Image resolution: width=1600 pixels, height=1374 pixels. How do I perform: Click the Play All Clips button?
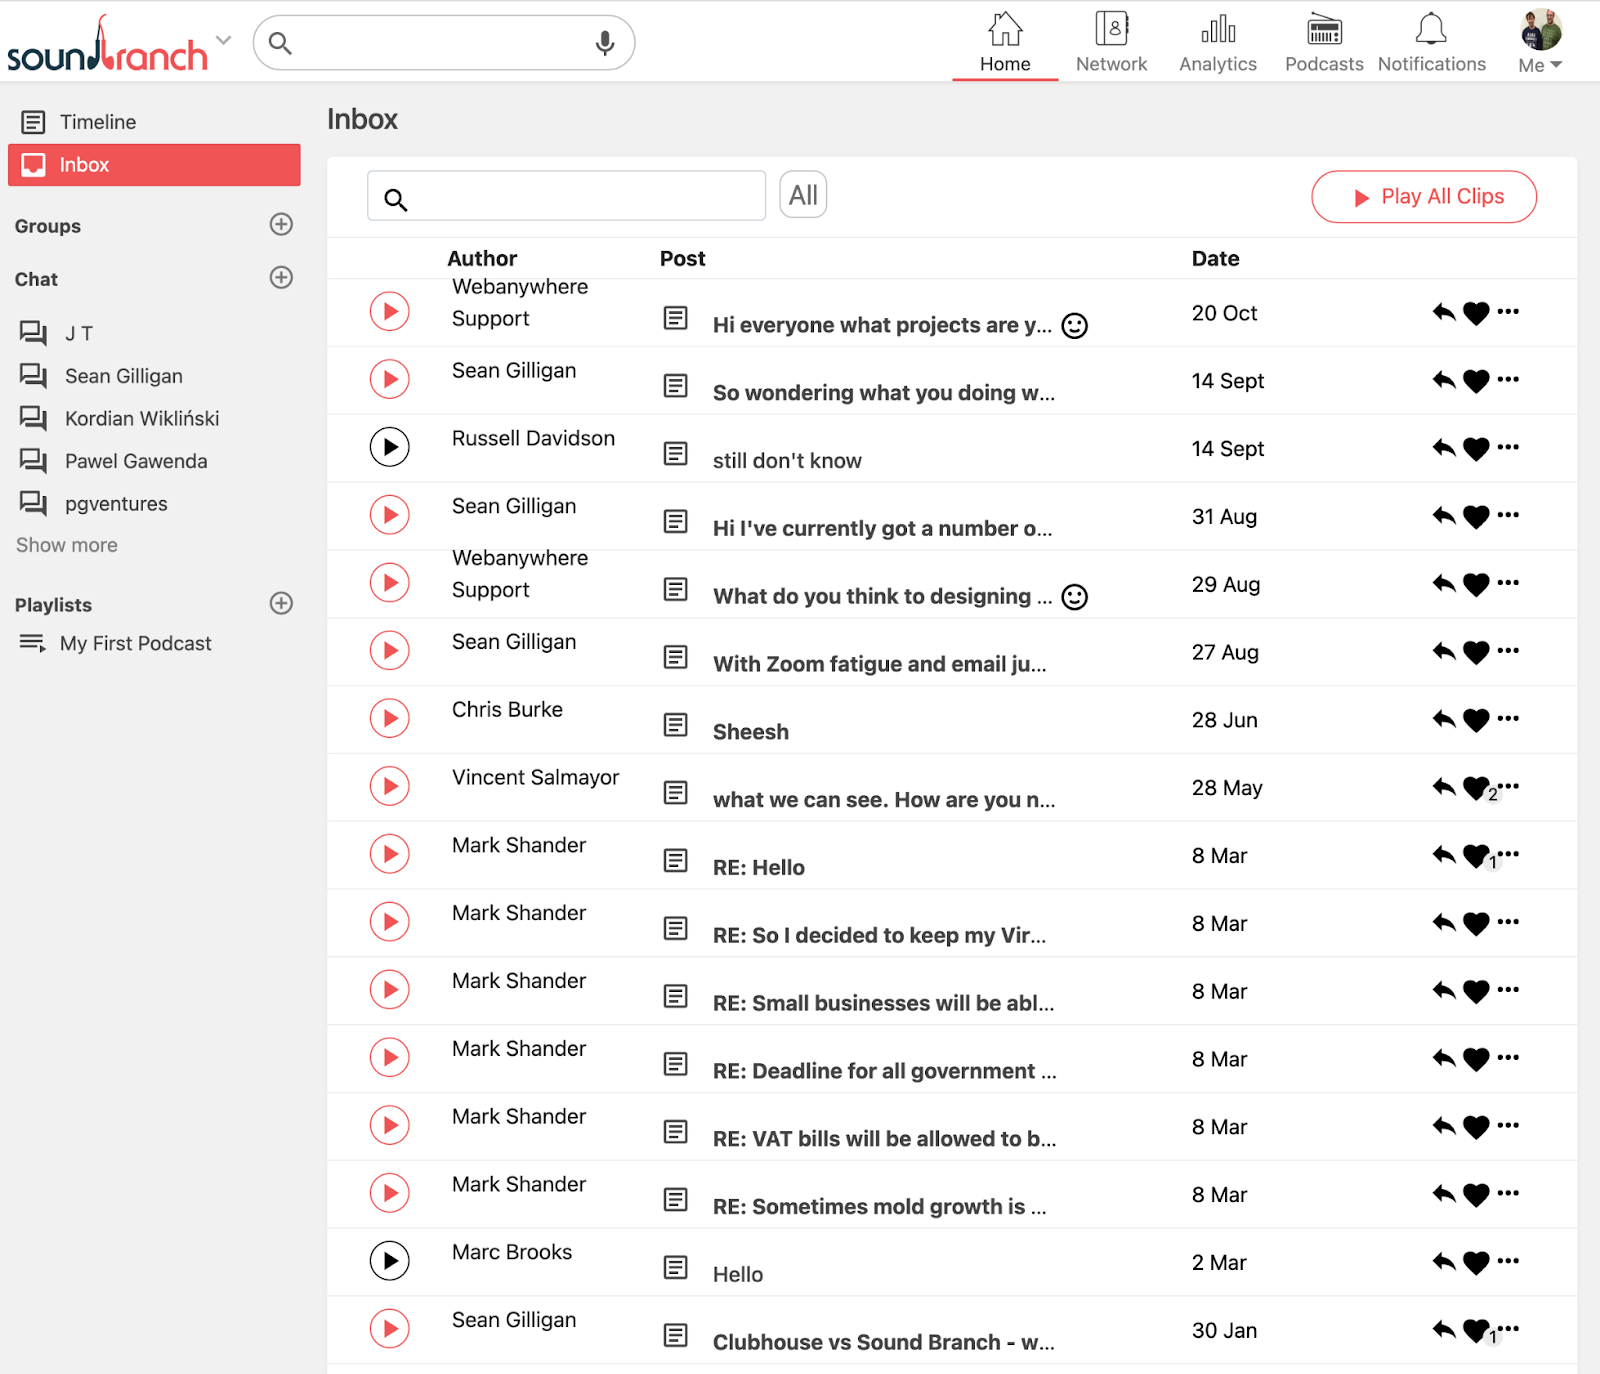click(x=1424, y=197)
